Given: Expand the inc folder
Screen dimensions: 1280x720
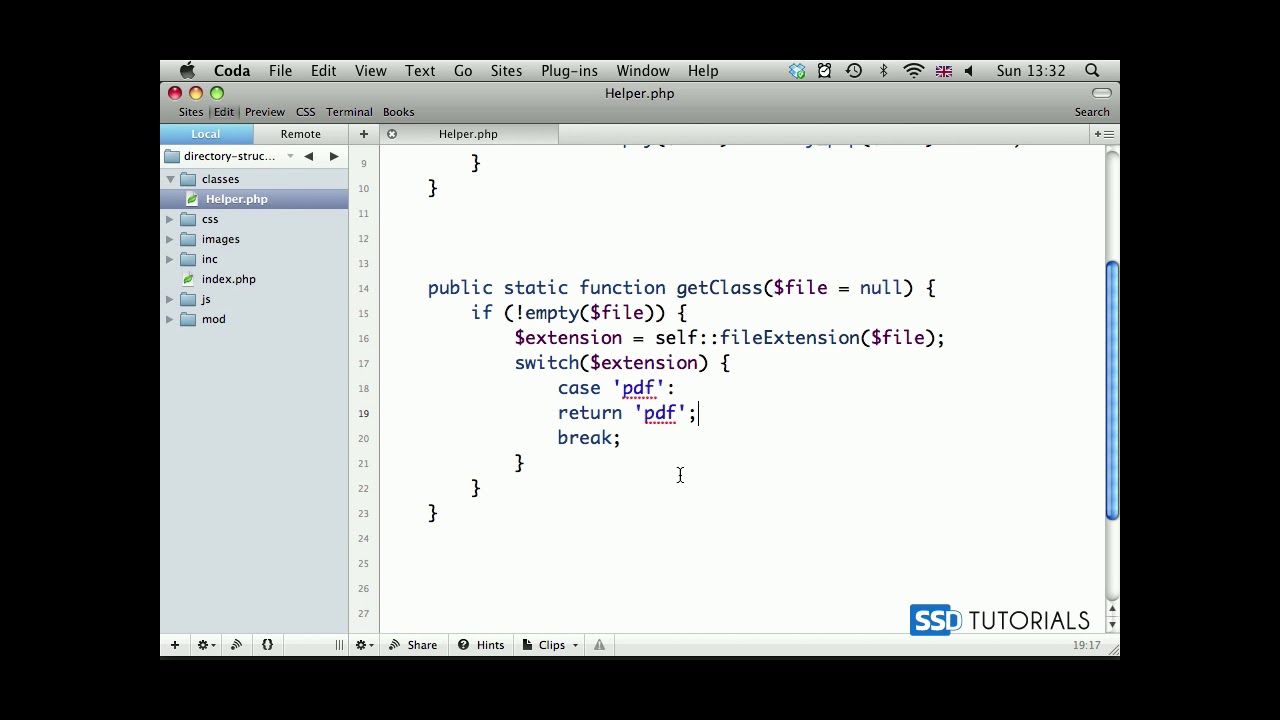Looking at the screenshot, I should click(x=170, y=259).
